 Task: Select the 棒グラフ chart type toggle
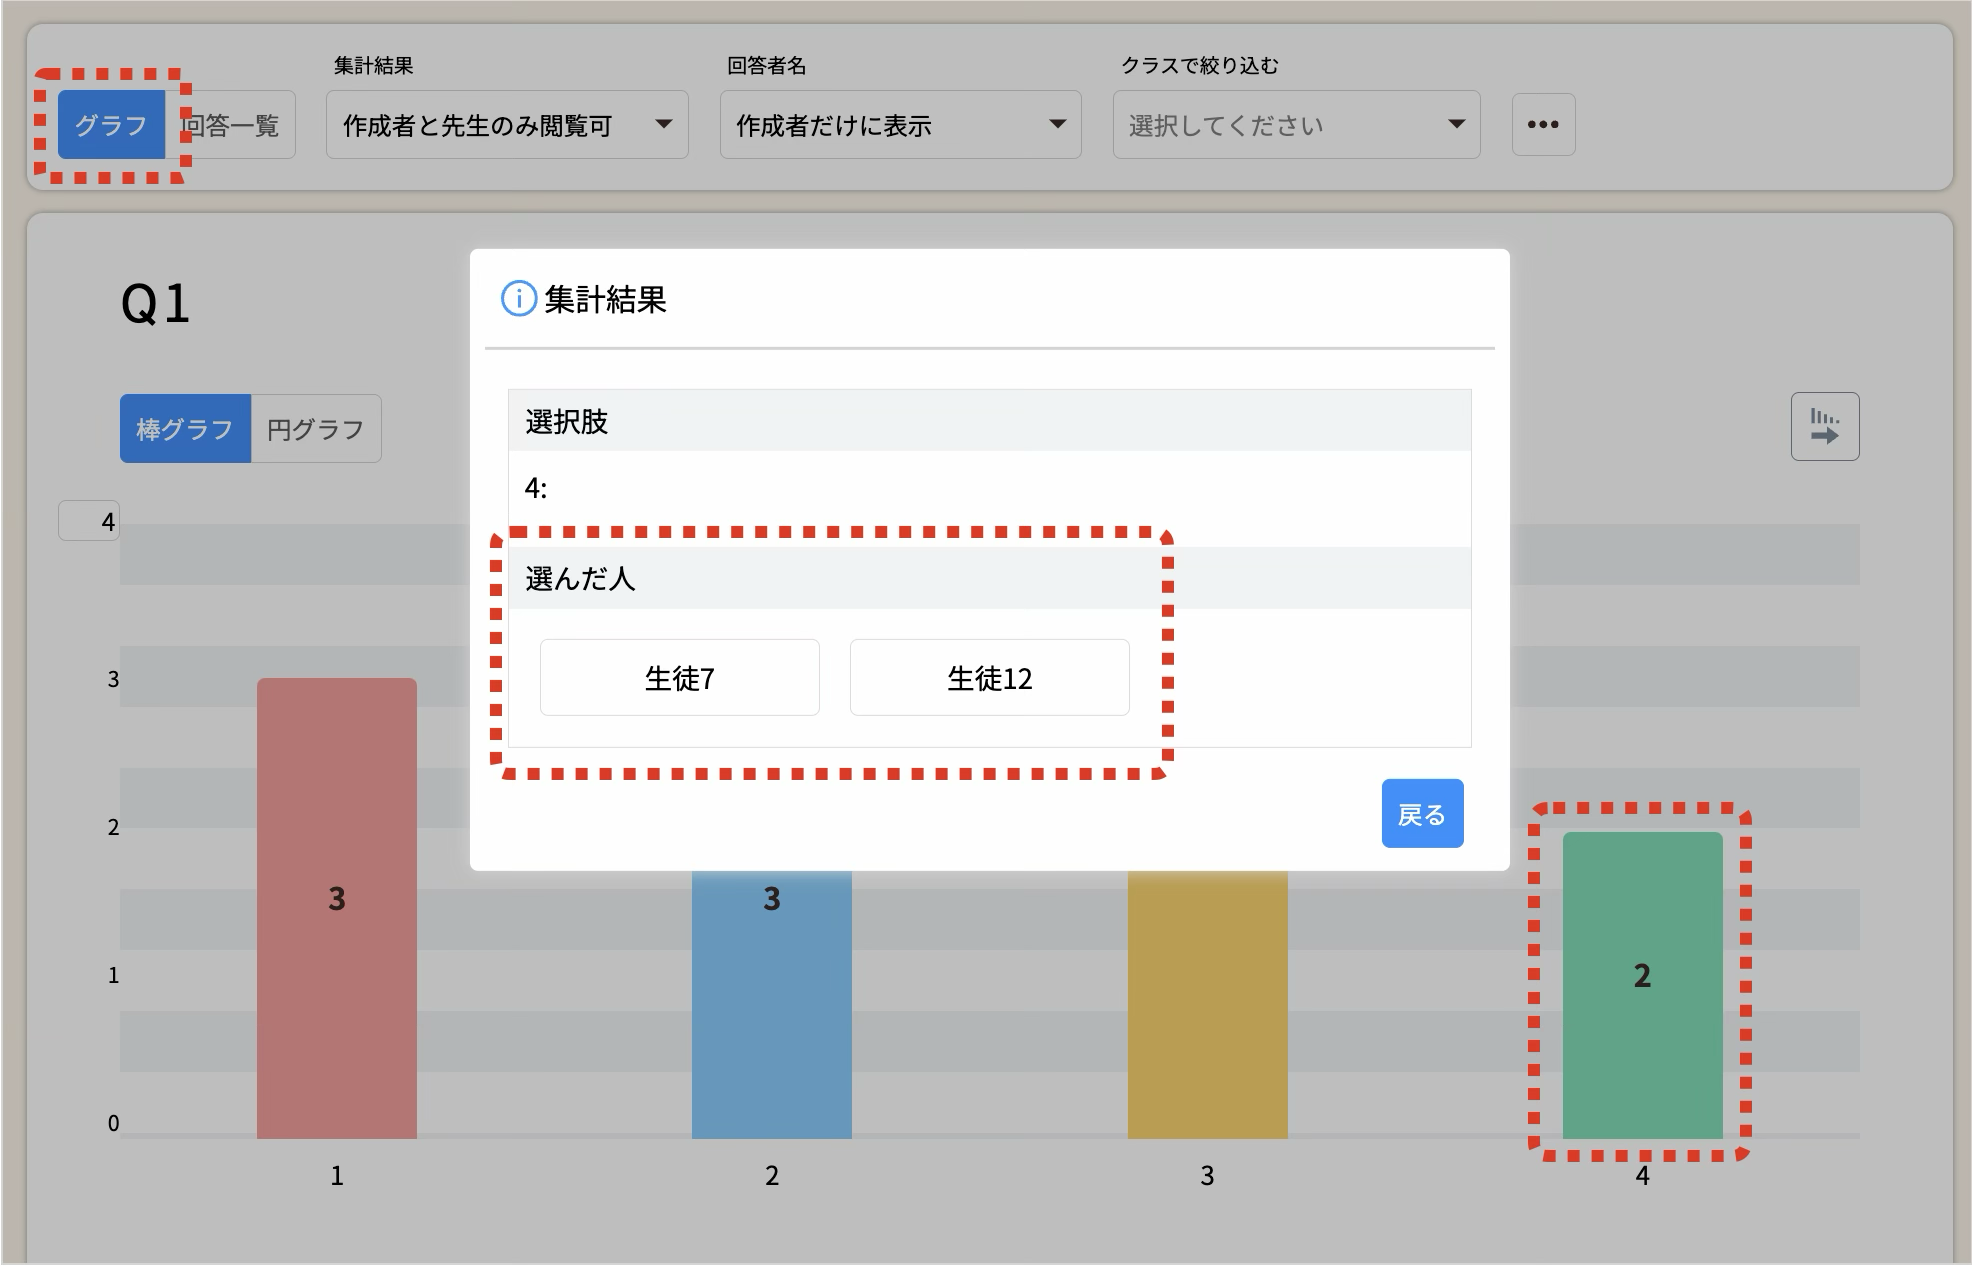tap(185, 429)
